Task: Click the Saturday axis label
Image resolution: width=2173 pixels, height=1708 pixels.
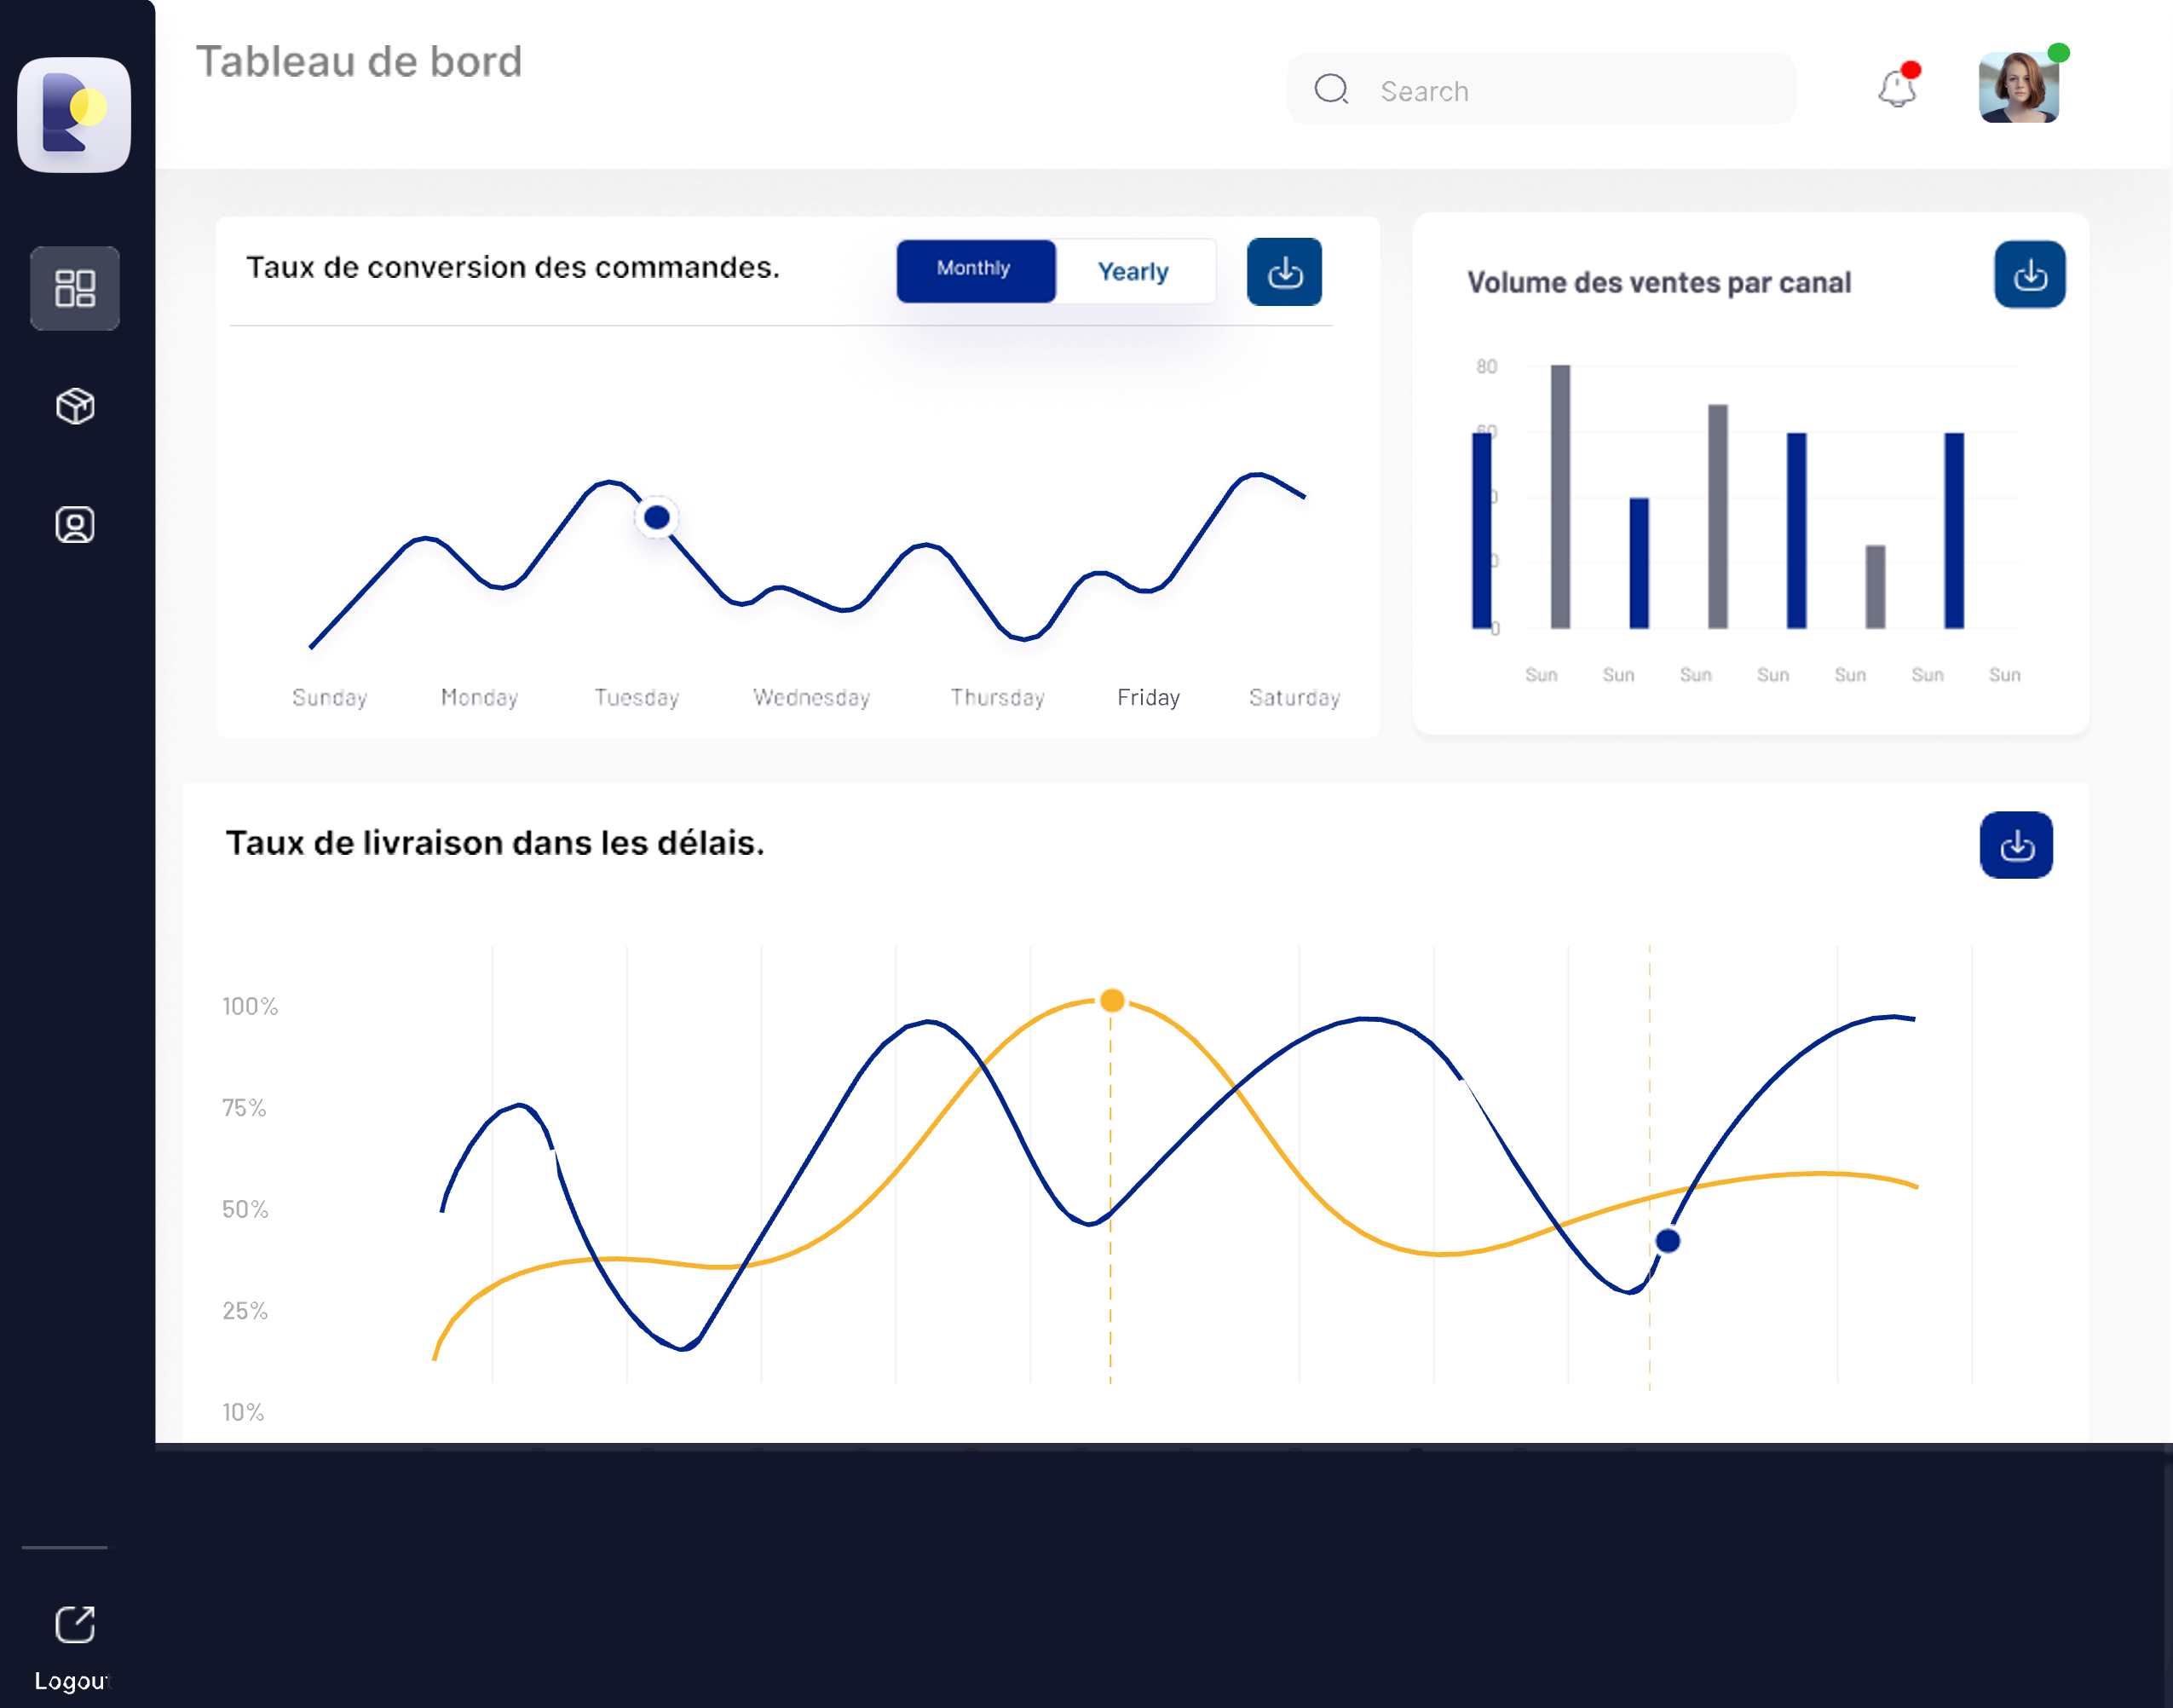Action: coord(1294,697)
